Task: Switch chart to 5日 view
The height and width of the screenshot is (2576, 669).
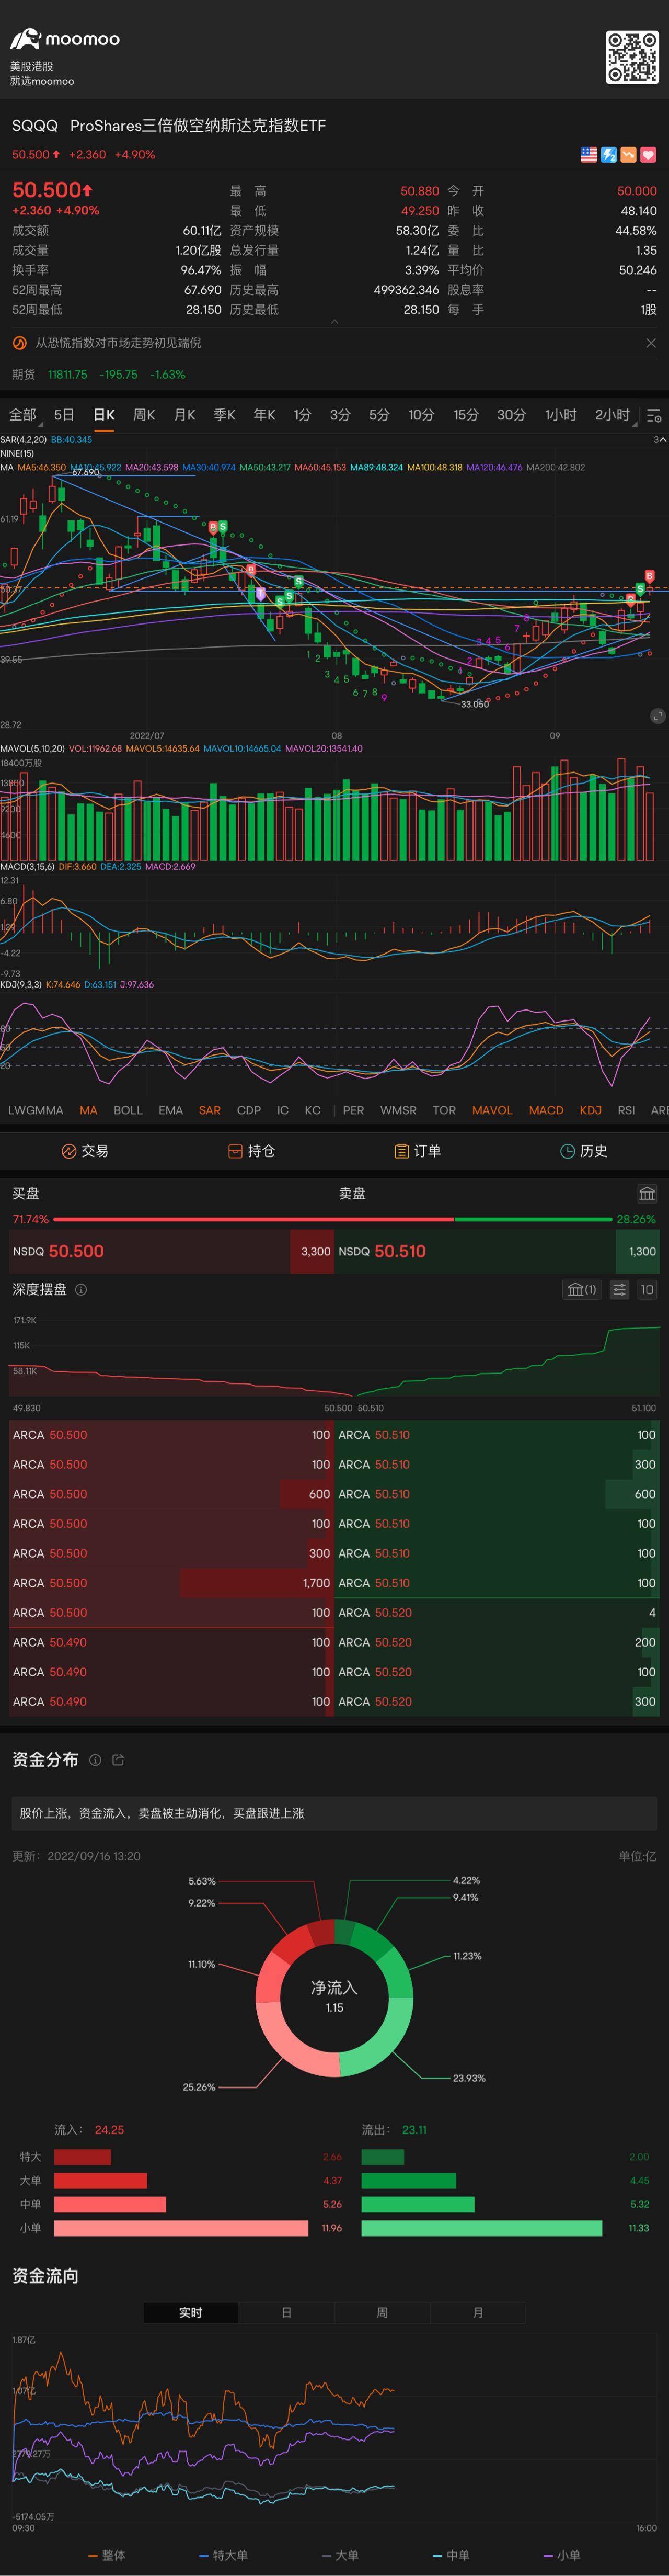Action: click(64, 415)
